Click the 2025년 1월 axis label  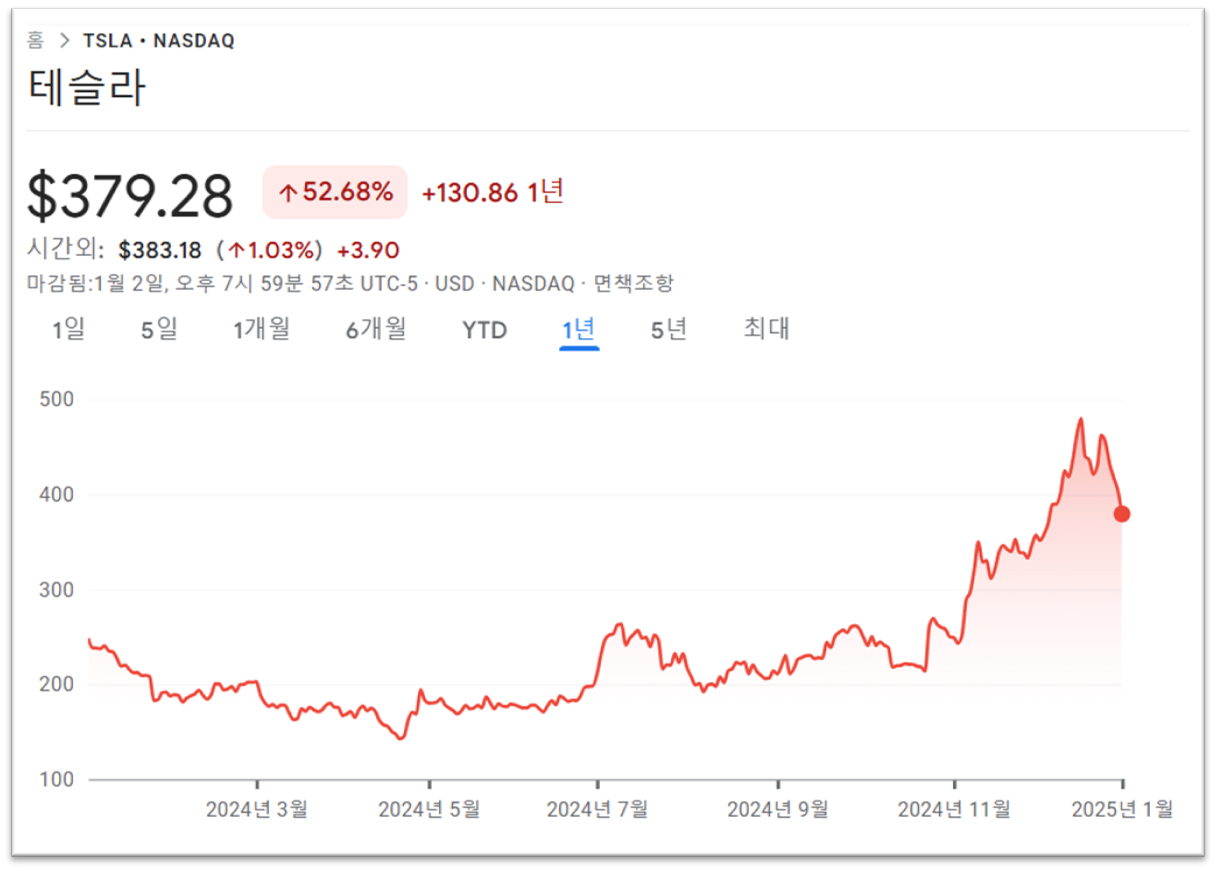coord(1122,809)
